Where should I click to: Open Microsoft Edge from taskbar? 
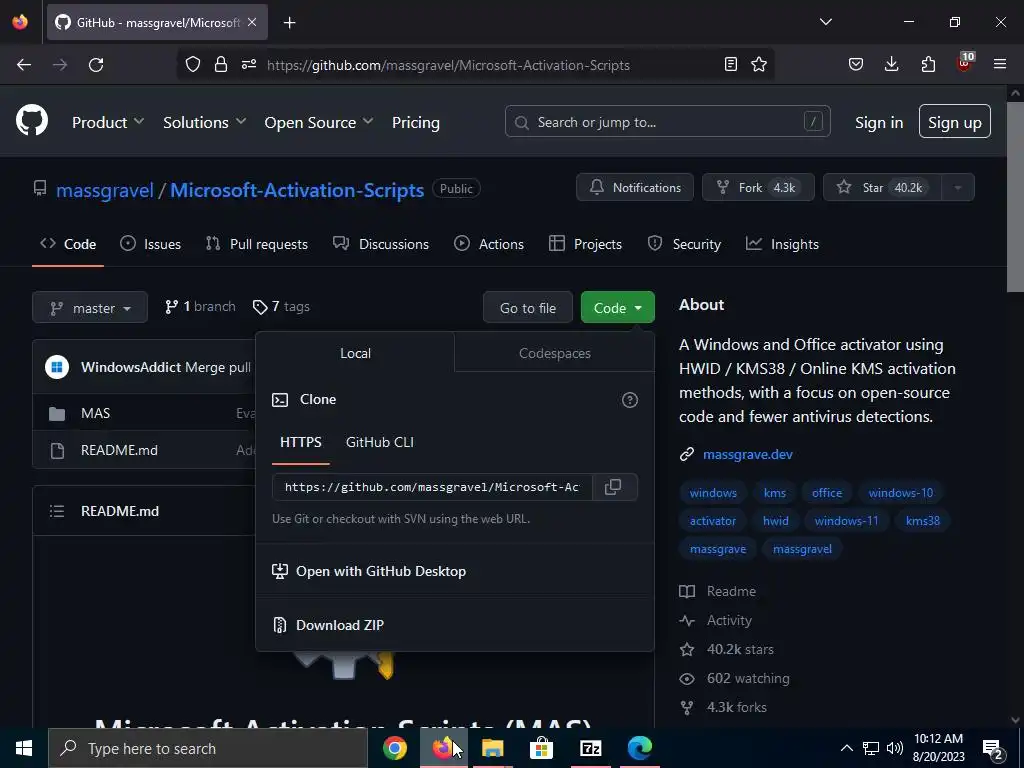(639, 748)
